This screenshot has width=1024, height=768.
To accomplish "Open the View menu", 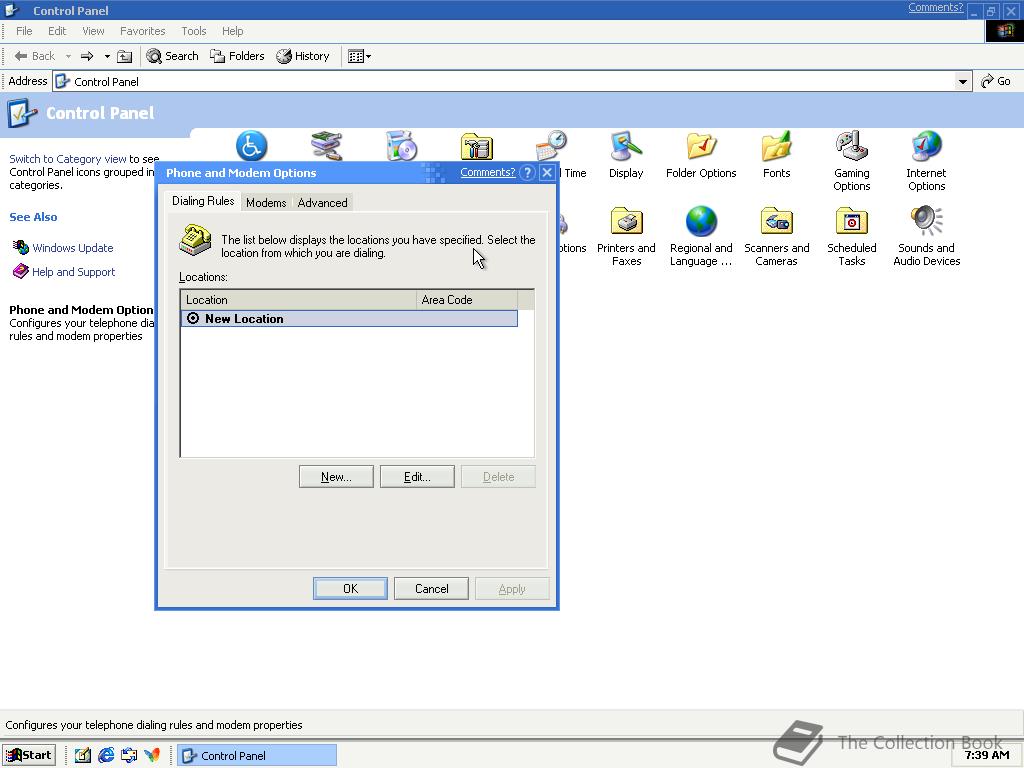I will tap(93, 31).
